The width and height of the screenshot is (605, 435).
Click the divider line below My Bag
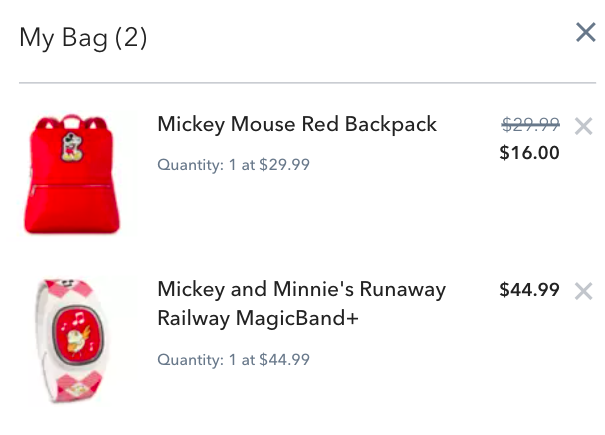pos(307,82)
